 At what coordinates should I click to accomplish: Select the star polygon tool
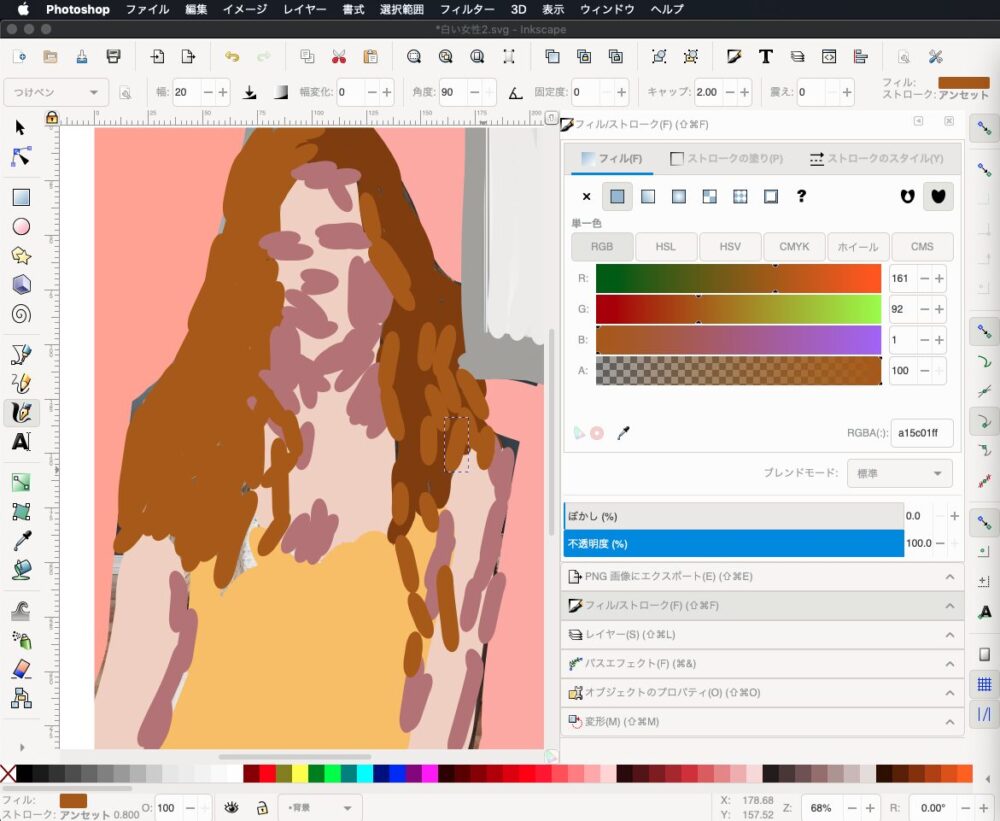tap(21, 256)
